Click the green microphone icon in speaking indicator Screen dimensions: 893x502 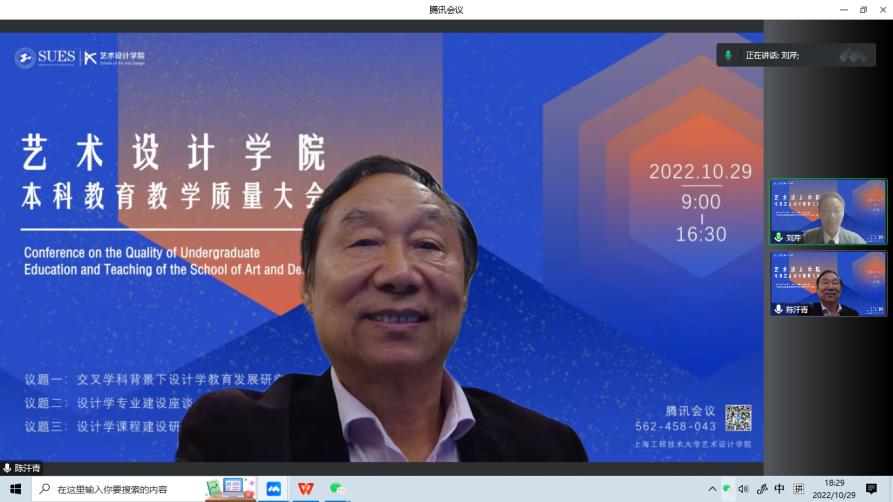(728, 55)
